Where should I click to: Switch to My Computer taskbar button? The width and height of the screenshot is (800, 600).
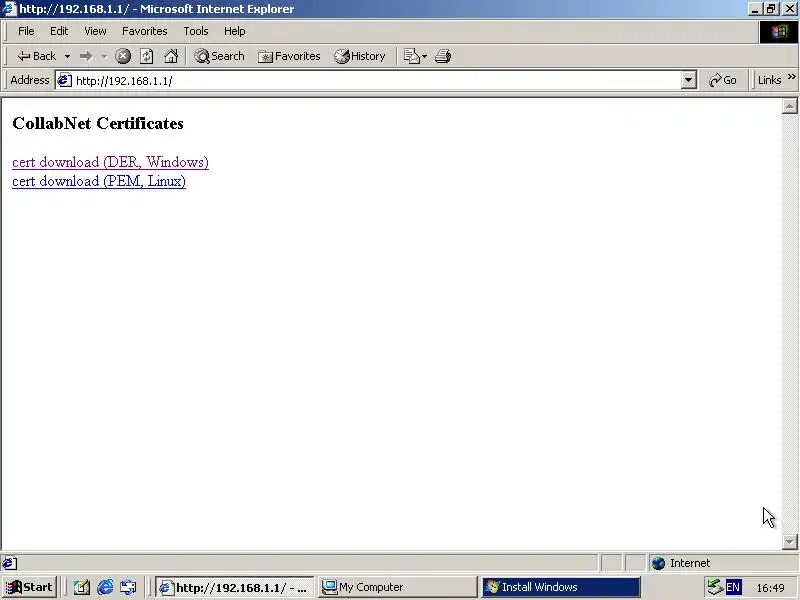pyautogui.click(x=397, y=587)
